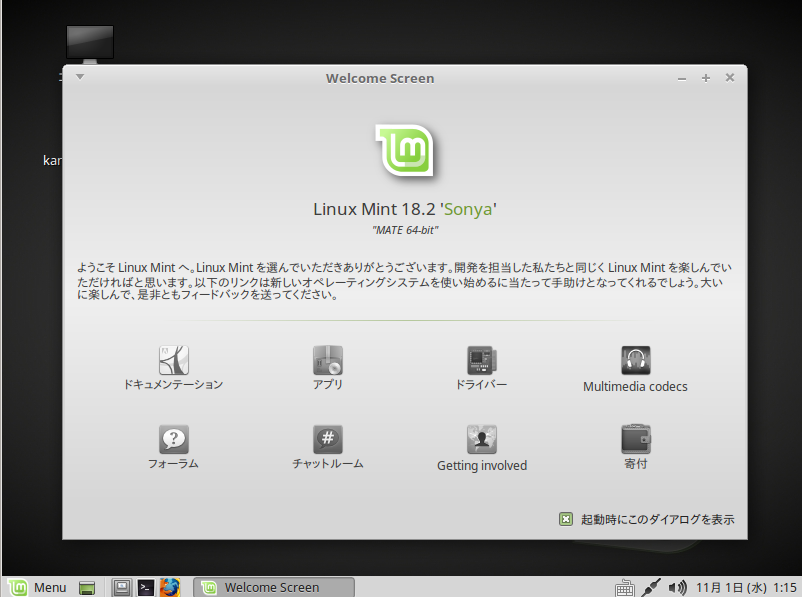Click the チャットルーム label
Screen dimensions: 802x597
[x=328, y=463]
